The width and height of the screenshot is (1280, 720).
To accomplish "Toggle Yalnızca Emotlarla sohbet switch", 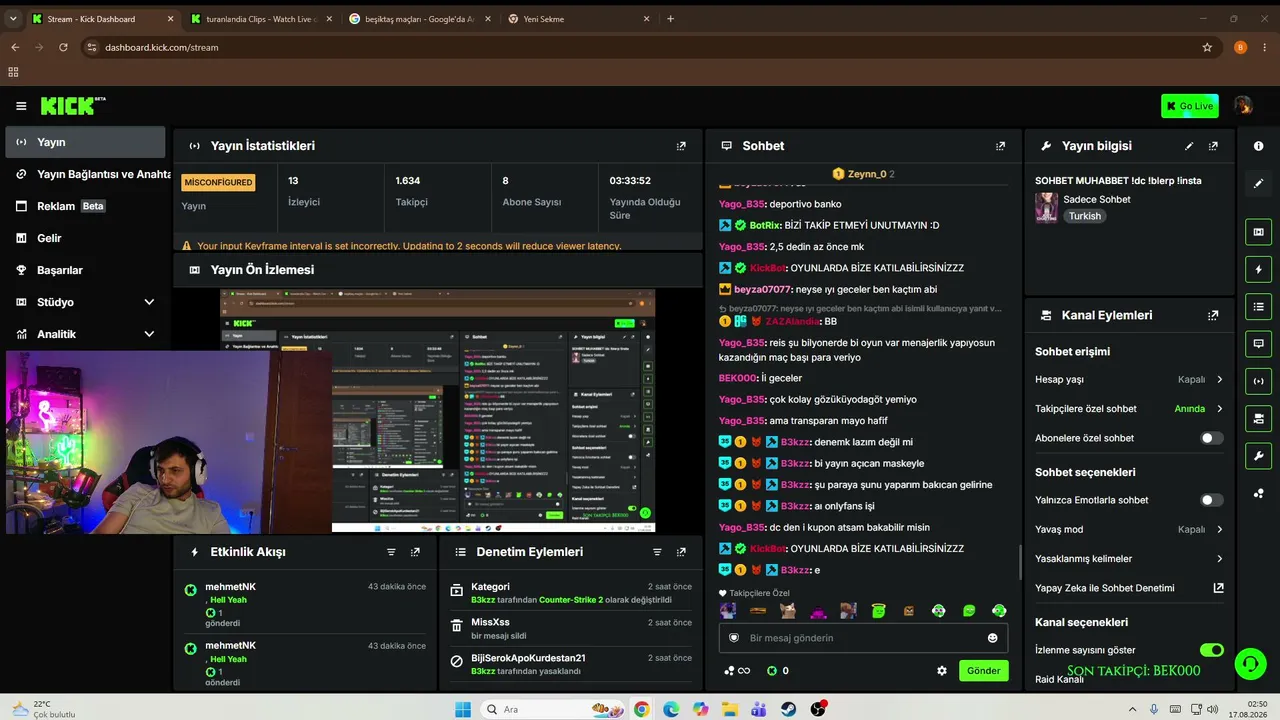I will [x=1211, y=500].
